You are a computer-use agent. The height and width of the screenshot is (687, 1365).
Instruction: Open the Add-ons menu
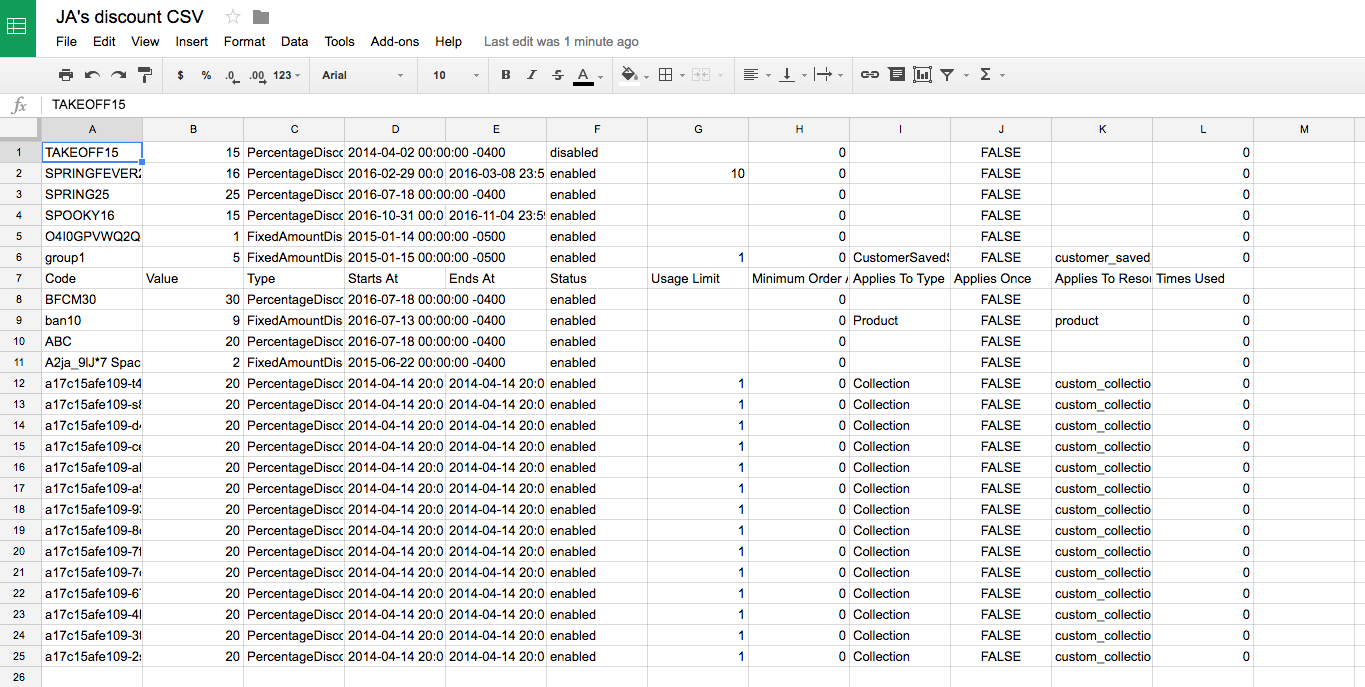(x=395, y=41)
